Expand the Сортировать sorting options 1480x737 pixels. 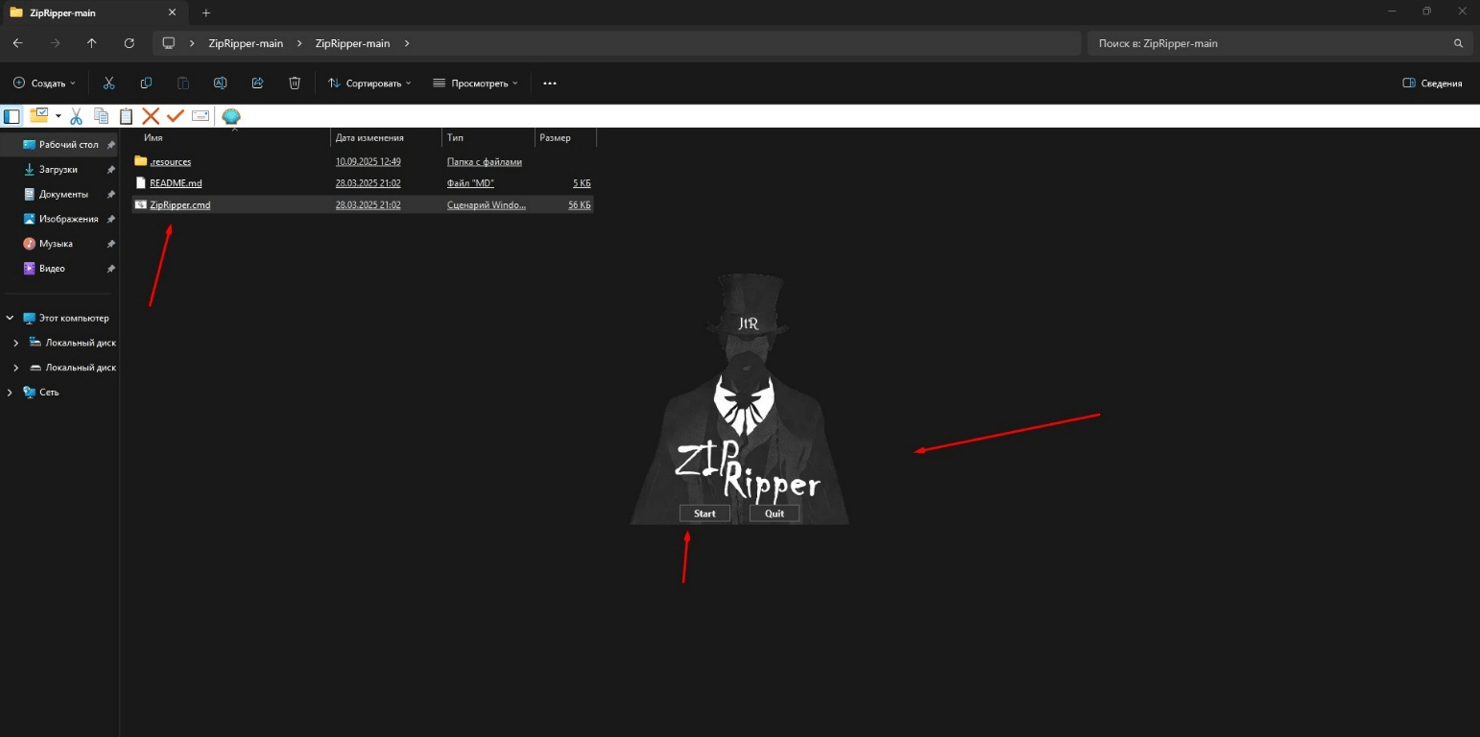[368, 83]
